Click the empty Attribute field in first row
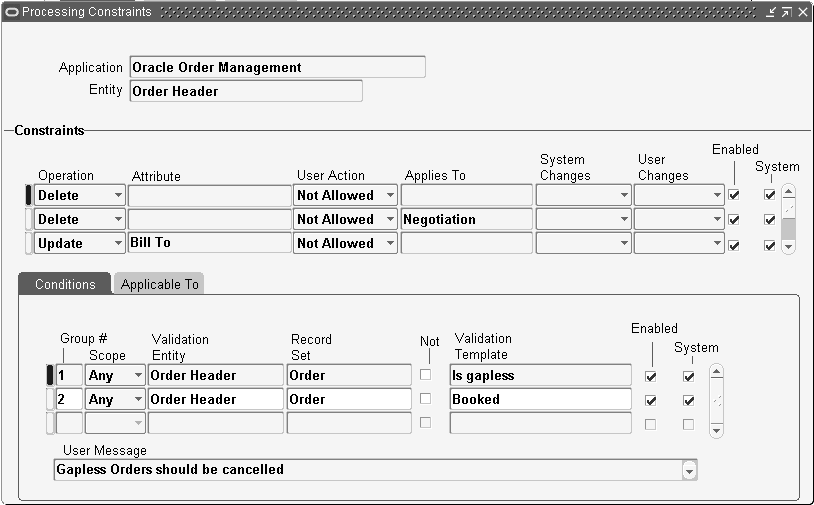 coord(210,195)
